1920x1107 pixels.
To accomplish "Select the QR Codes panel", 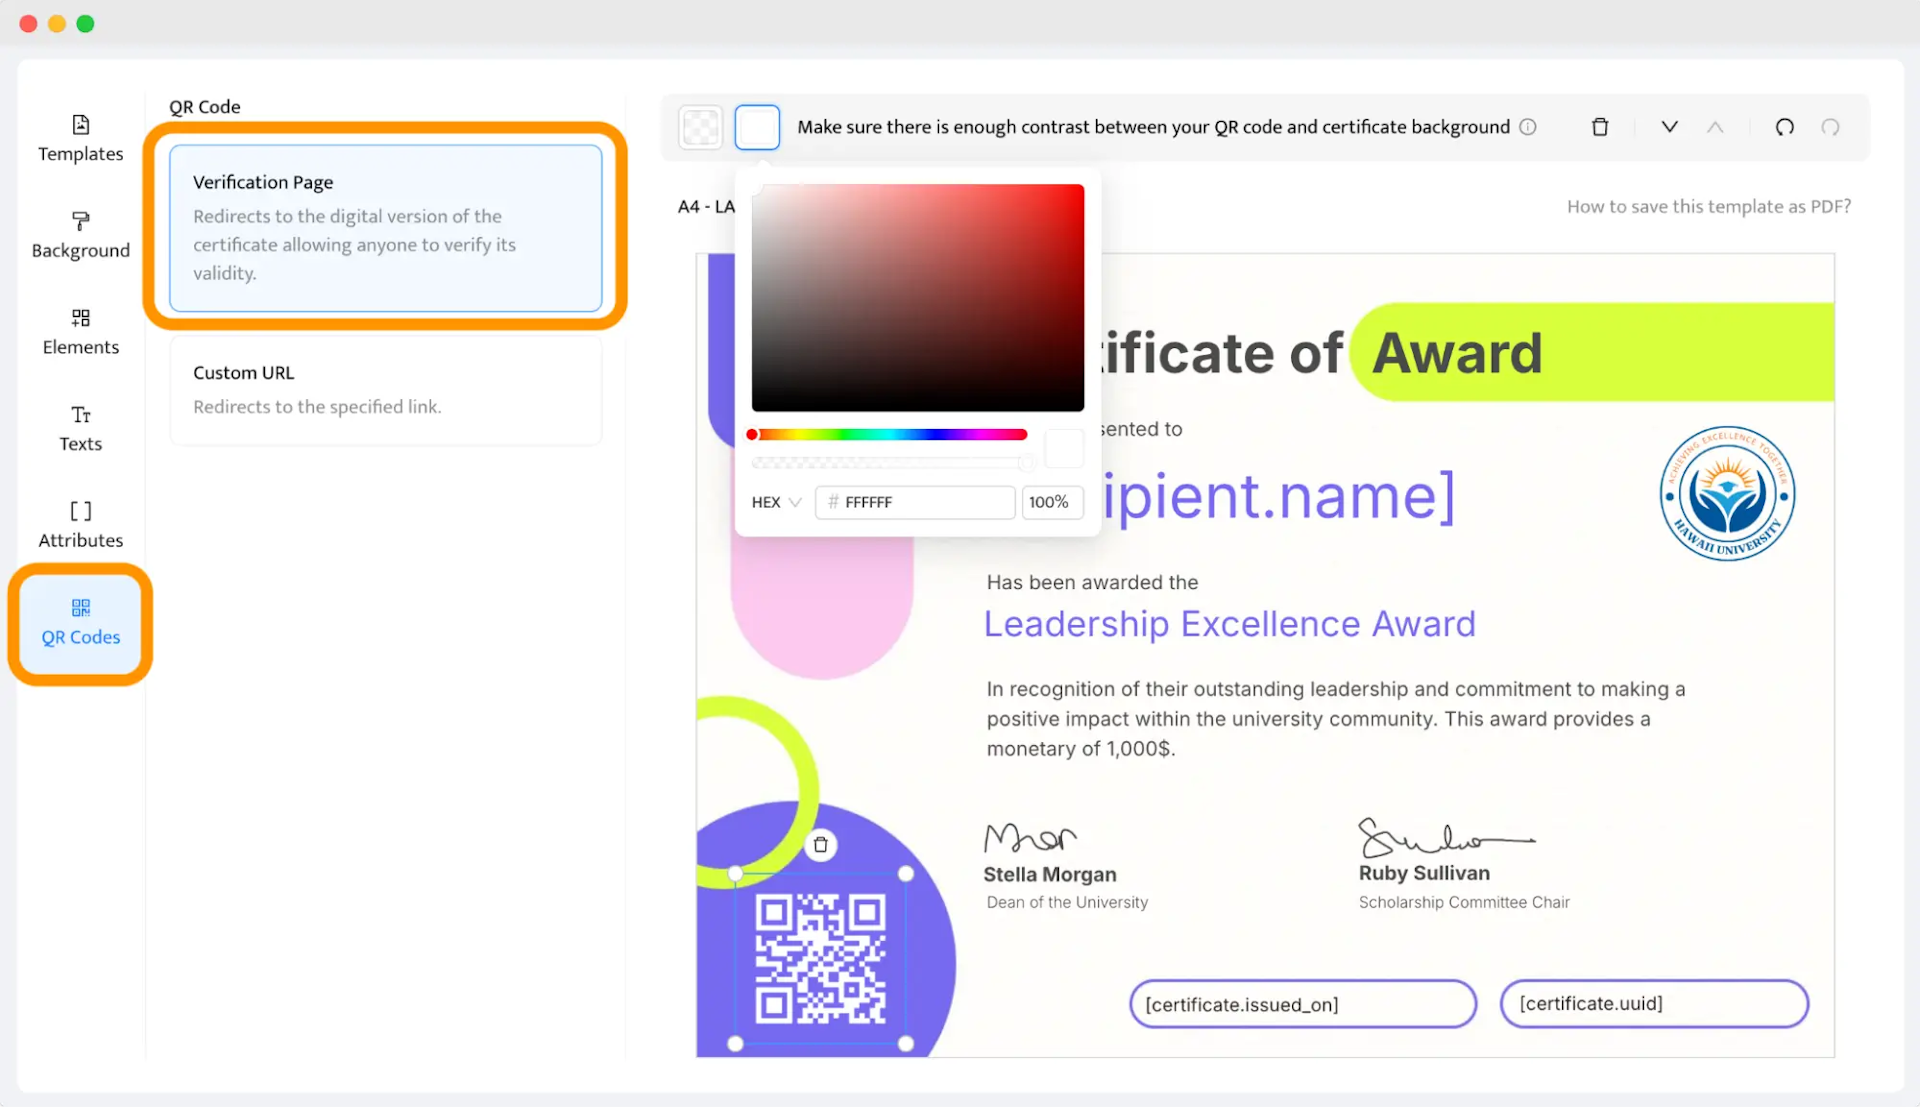I will (80, 622).
